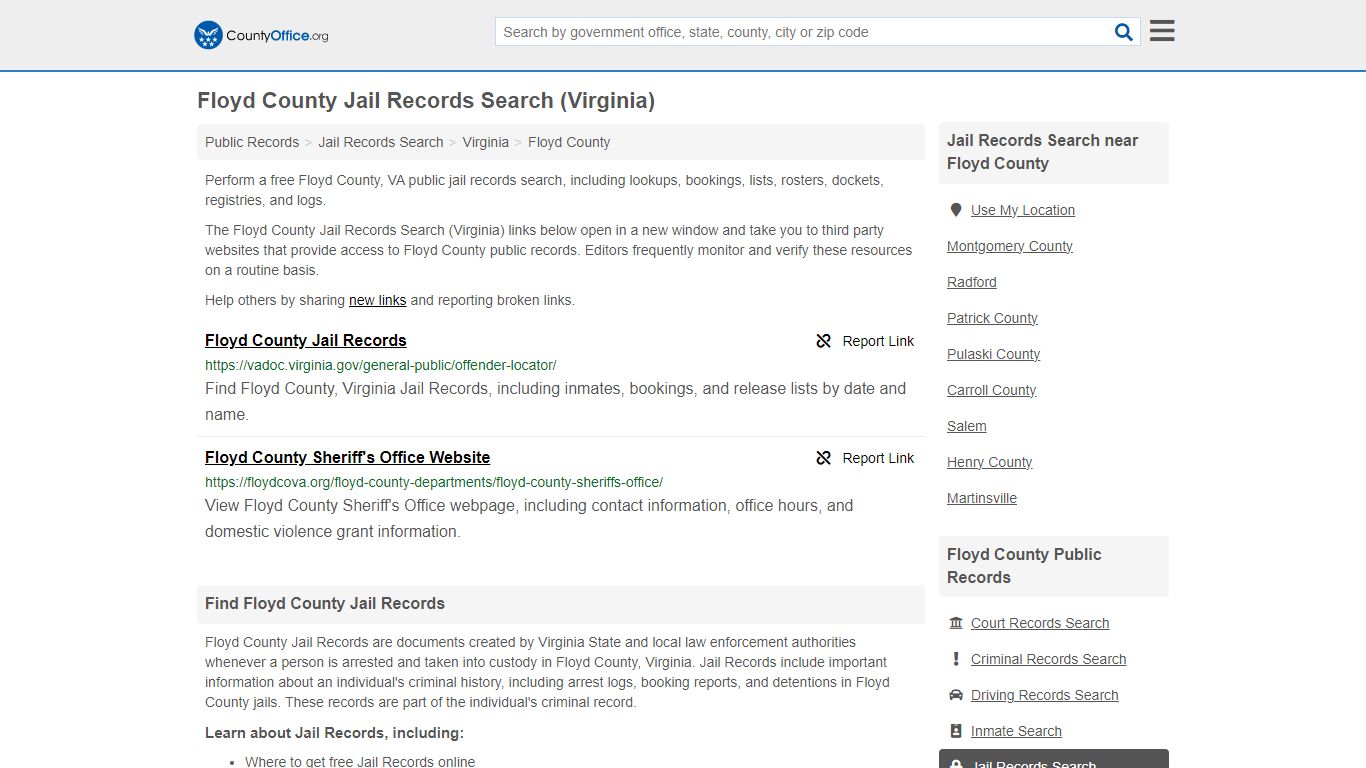Click the broken-link icon for Floyd County Jail Records

[x=824, y=341]
